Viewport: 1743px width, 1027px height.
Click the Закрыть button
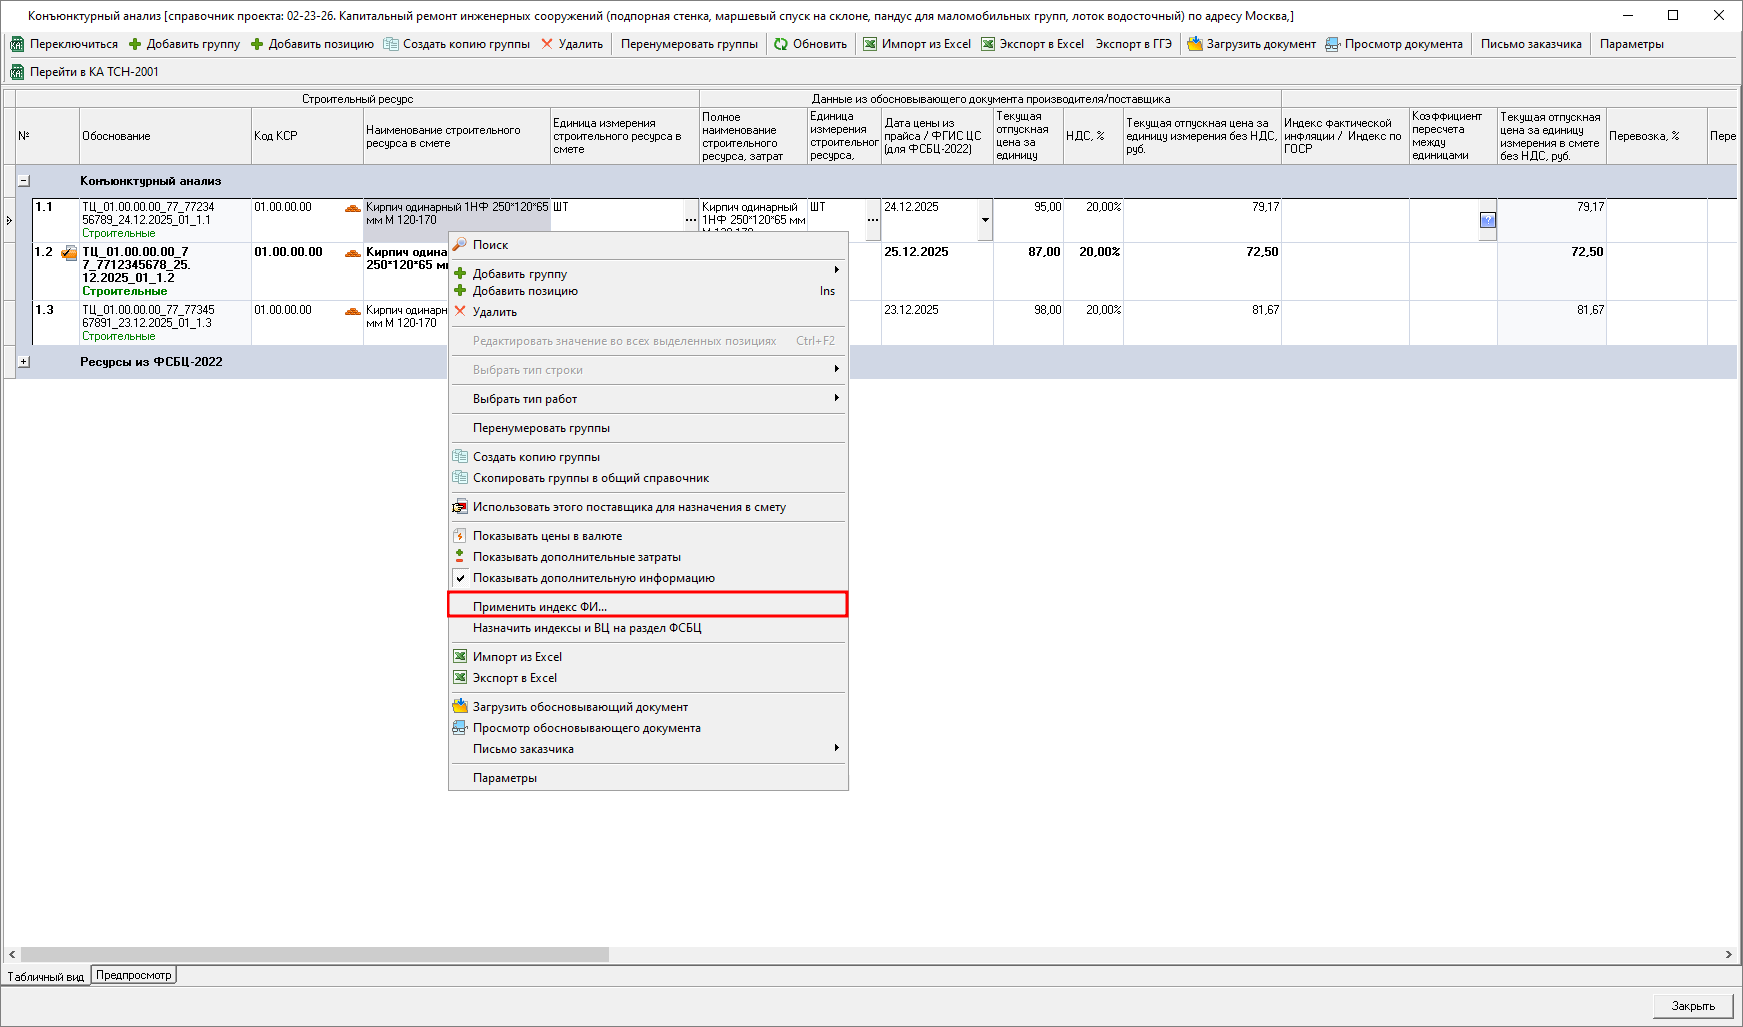click(1693, 1006)
